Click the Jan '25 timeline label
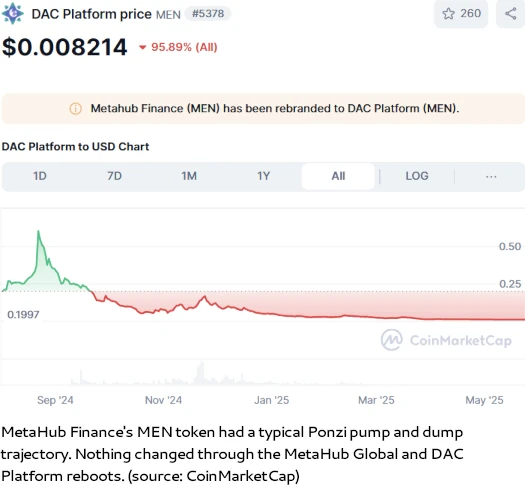This screenshot has width=525, height=486. pyautogui.click(x=272, y=400)
